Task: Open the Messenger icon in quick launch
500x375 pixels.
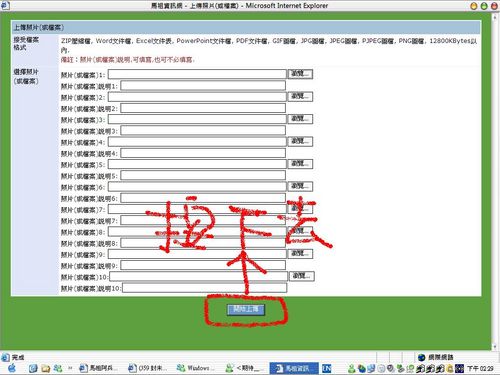Action: point(58,368)
